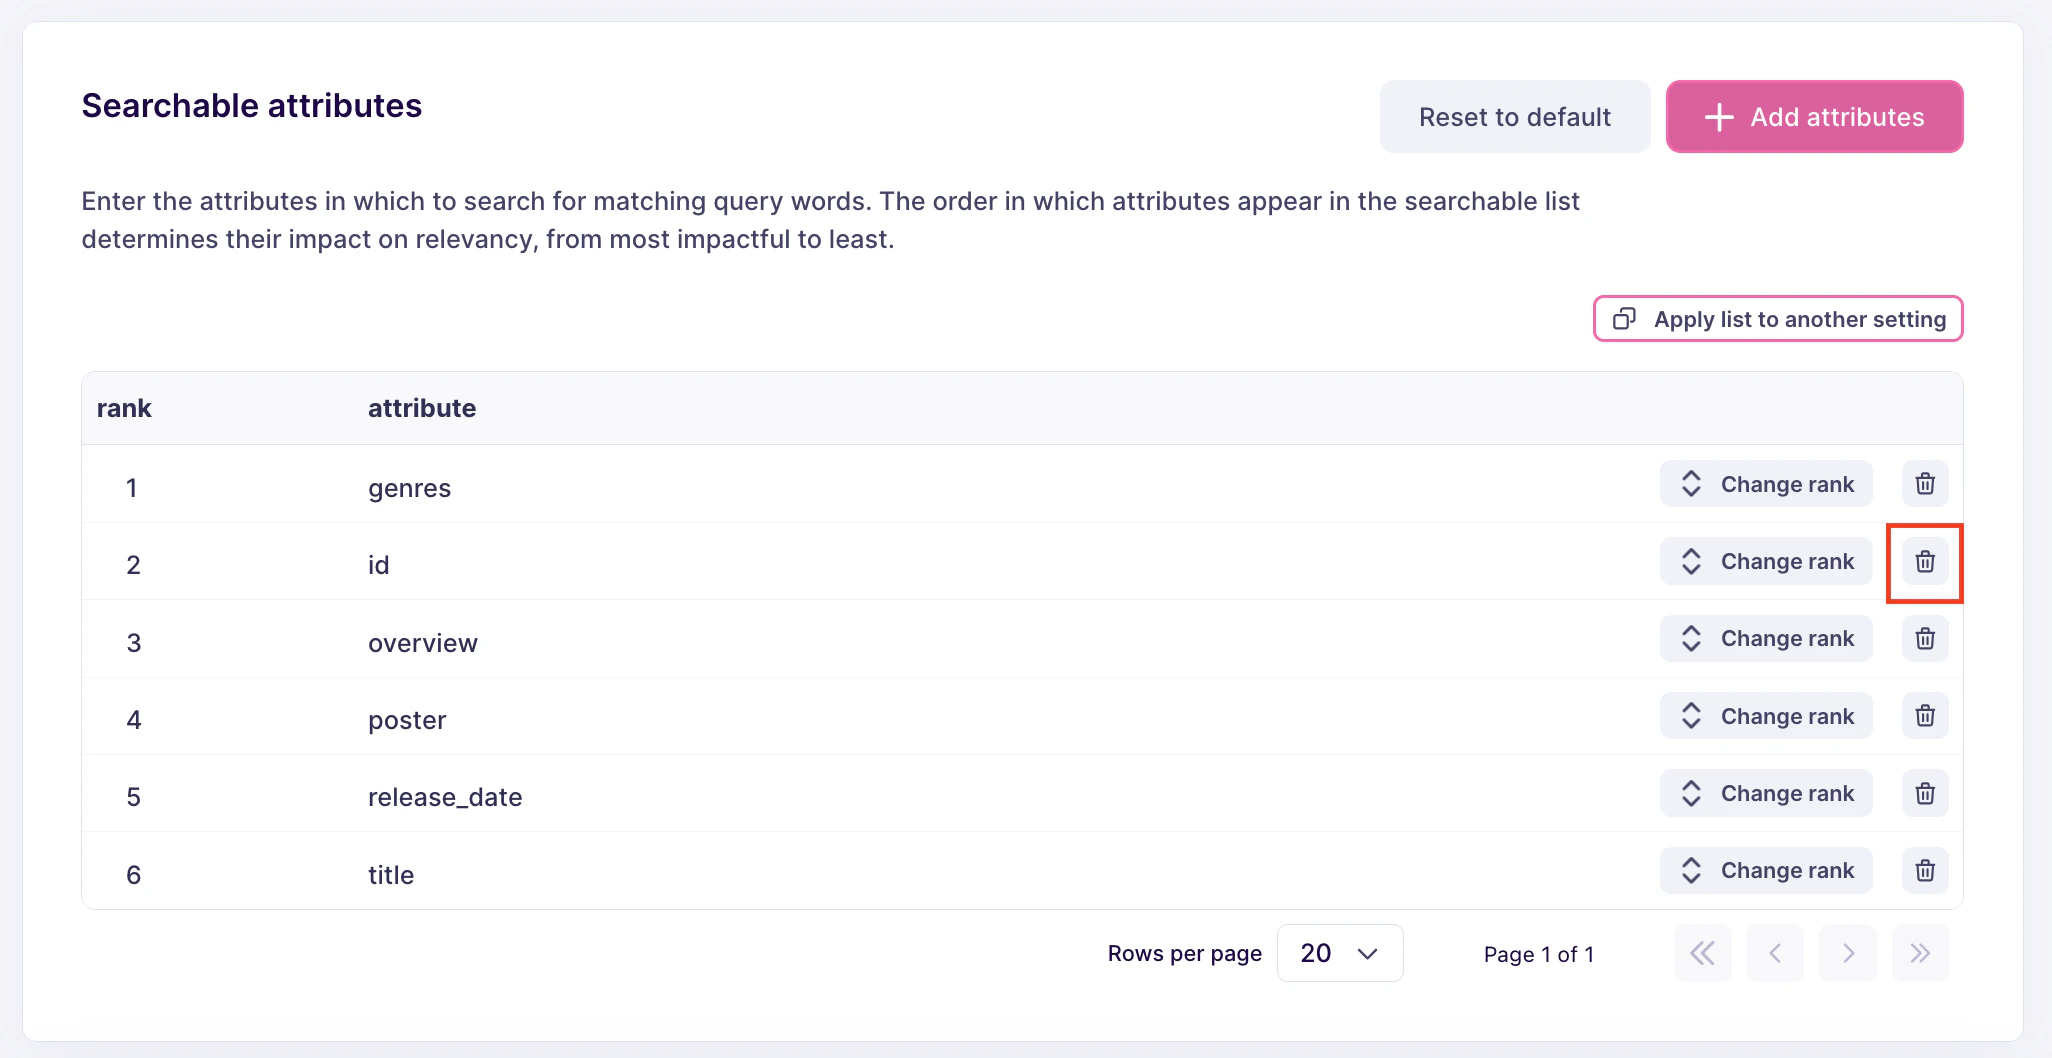
Task: Delete the release_date attribute using its trash icon
Action: (x=1924, y=793)
